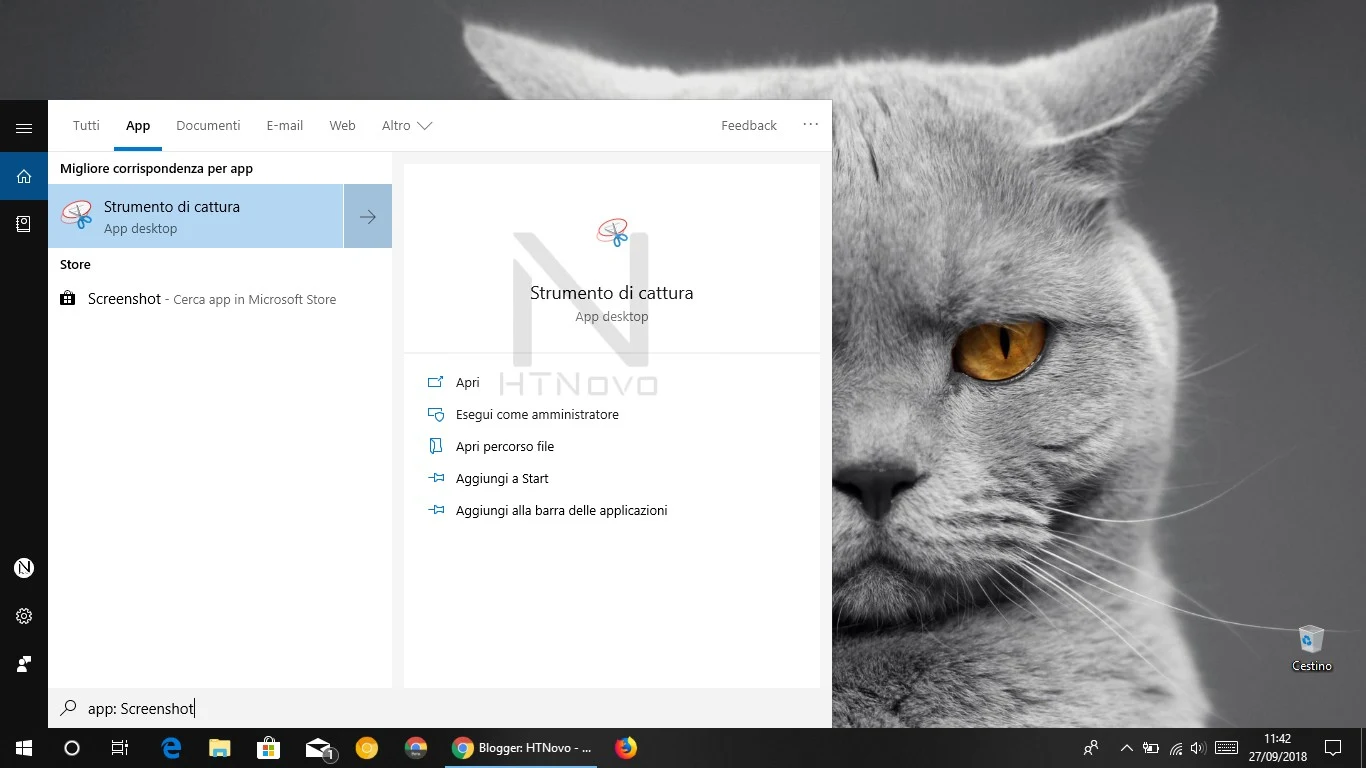Go to Home in search sidebar
1366x768 pixels.
pyautogui.click(x=24, y=177)
